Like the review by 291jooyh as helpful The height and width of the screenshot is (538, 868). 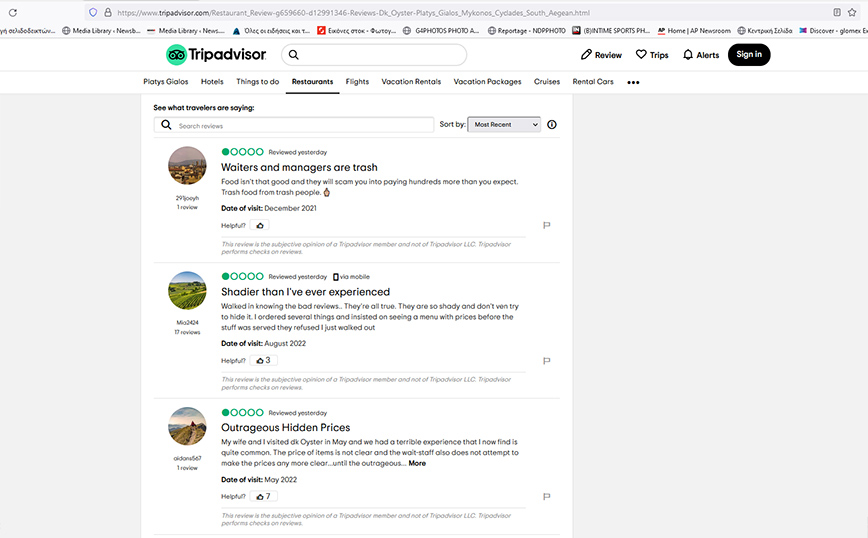coord(260,226)
